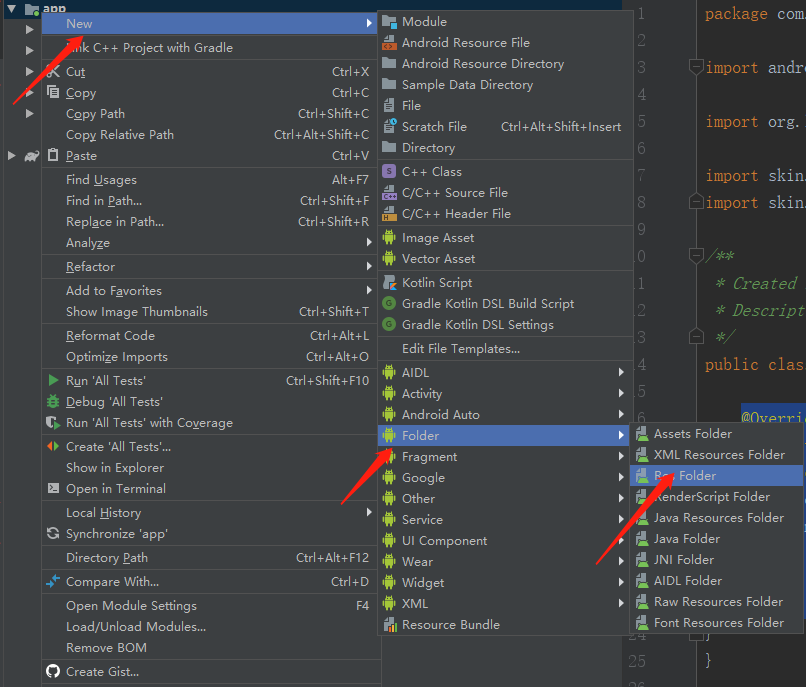The width and height of the screenshot is (806, 687).
Task: Choose Load/Unload Modules...
Action: coord(209,627)
